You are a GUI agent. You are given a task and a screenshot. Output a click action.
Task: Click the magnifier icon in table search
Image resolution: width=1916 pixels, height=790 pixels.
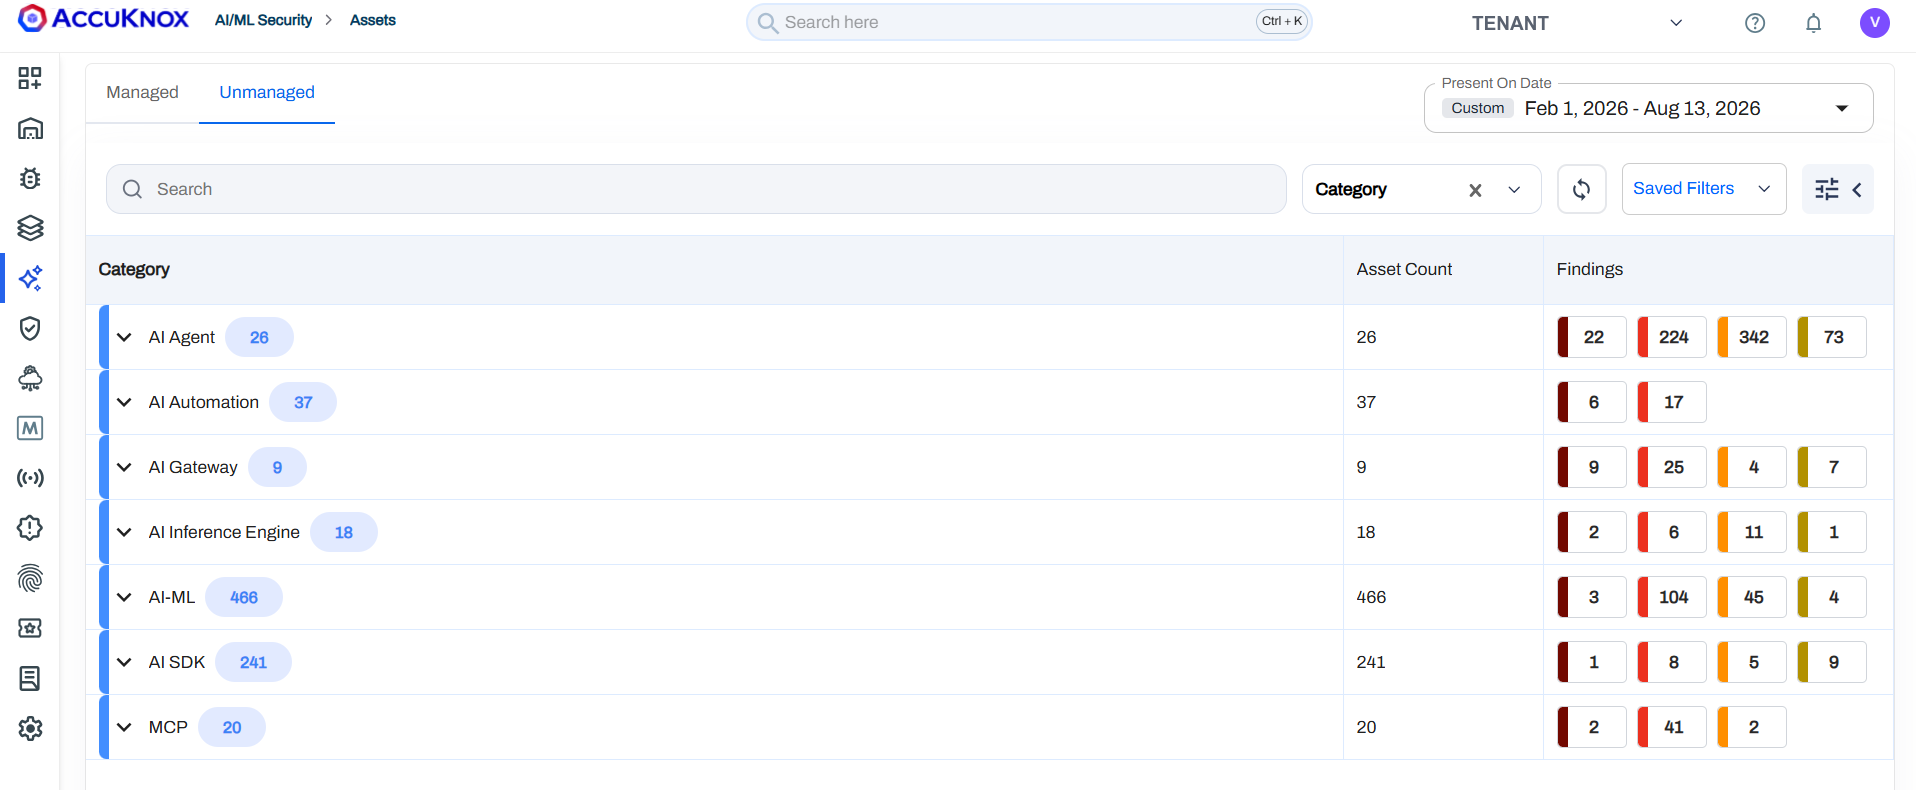point(132,189)
